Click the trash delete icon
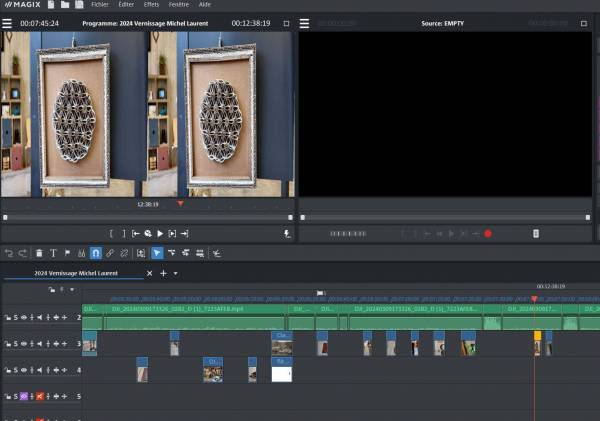 (x=39, y=253)
